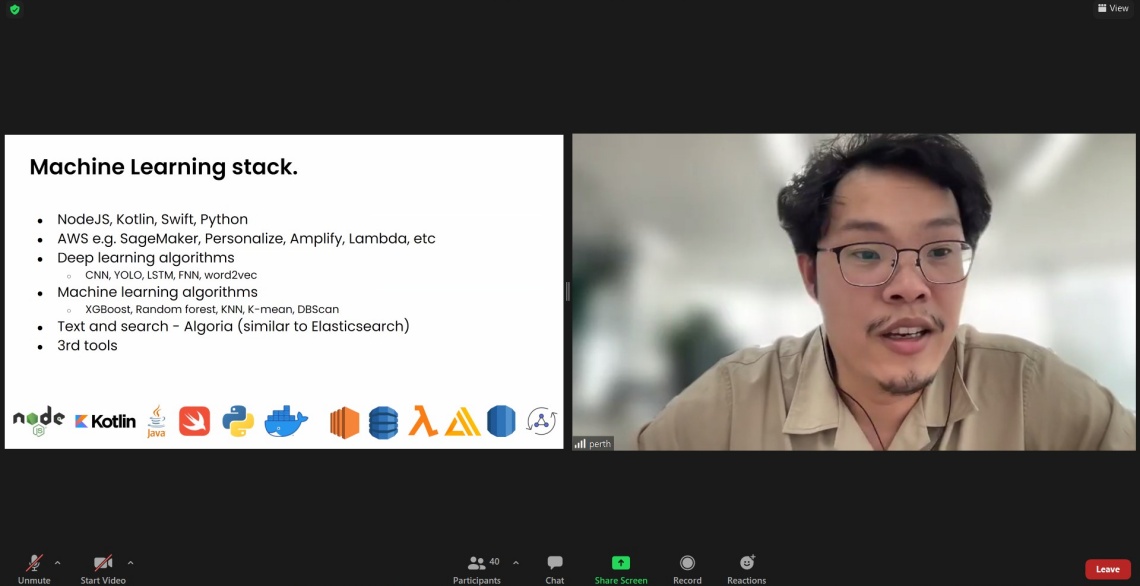The image size is (1140, 586).
Task: Expand audio options arrow beside Unmute
Action: [x=57, y=563]
